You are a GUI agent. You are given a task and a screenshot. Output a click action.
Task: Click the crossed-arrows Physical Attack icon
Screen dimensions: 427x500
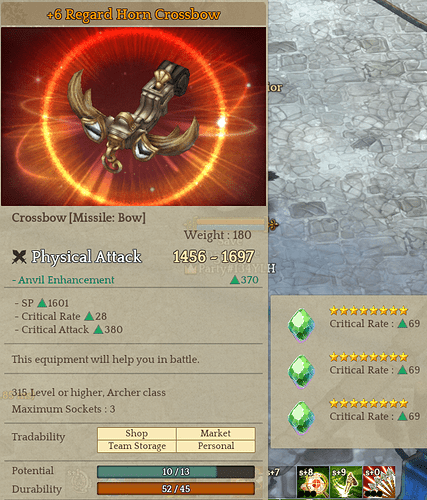pyautogui.click(x=19, y=257)
